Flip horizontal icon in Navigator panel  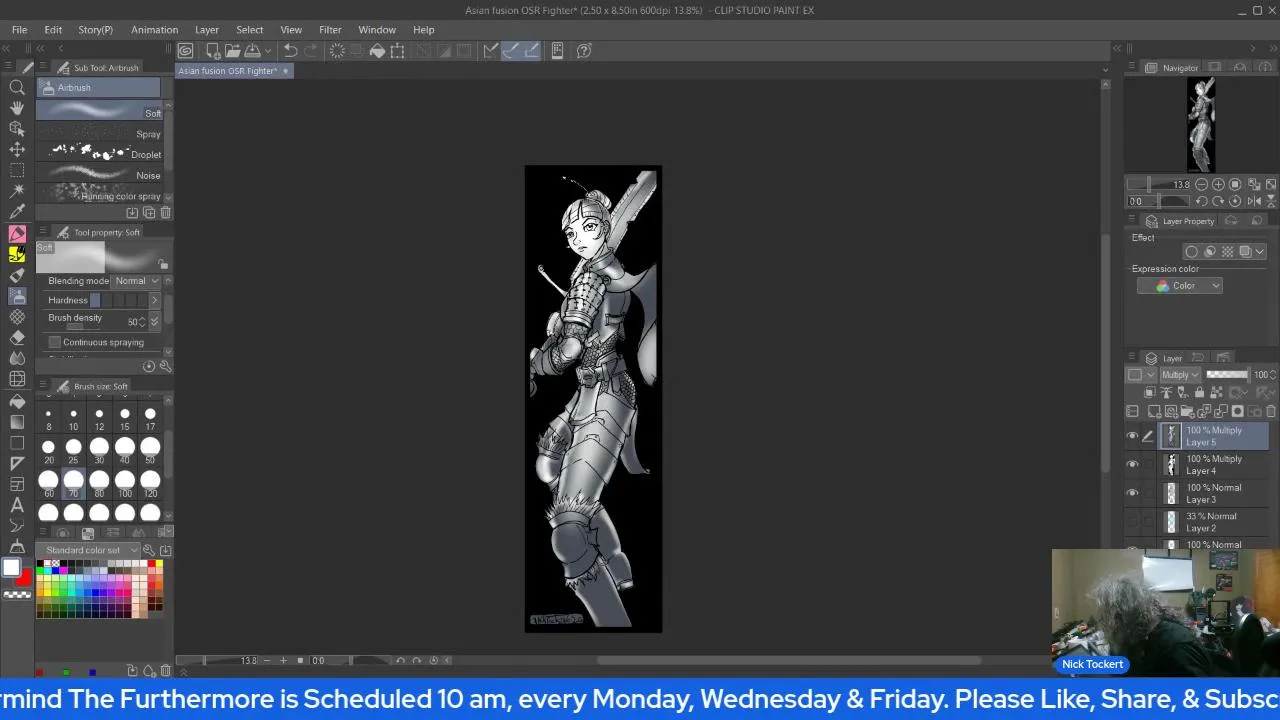pos(1252,201)
